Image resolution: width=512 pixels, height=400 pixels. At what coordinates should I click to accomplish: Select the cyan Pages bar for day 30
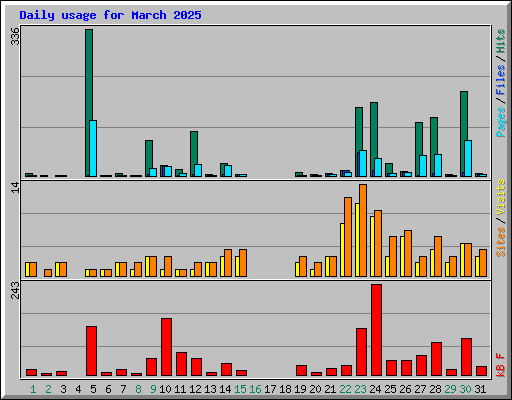coord(468,158)
